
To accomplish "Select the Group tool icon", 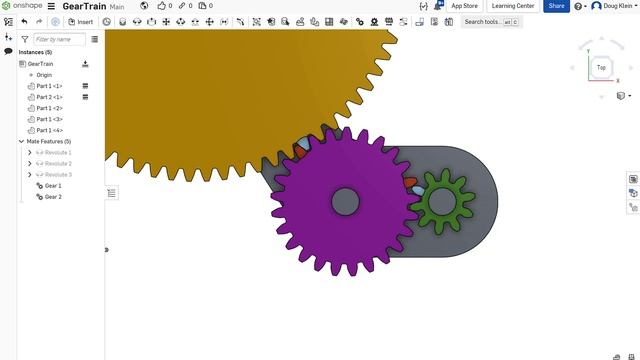I will 256,22.
